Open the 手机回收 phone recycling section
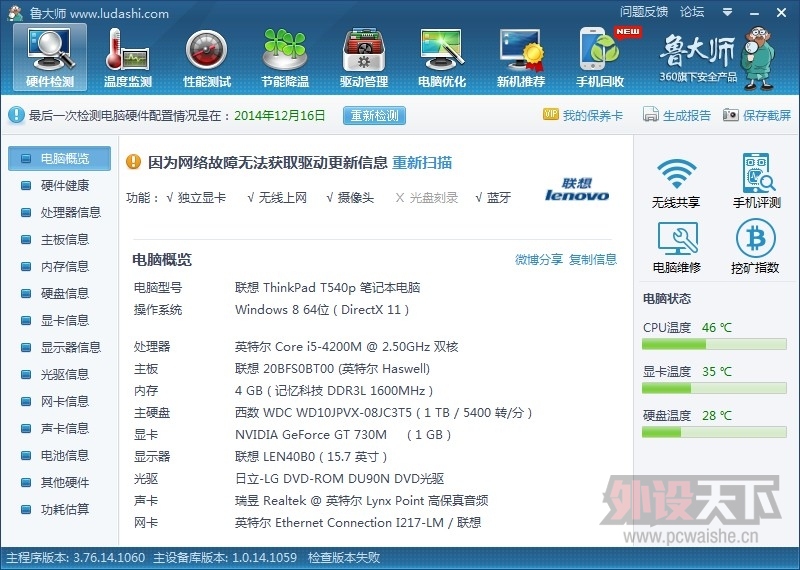 coord(601,58)
